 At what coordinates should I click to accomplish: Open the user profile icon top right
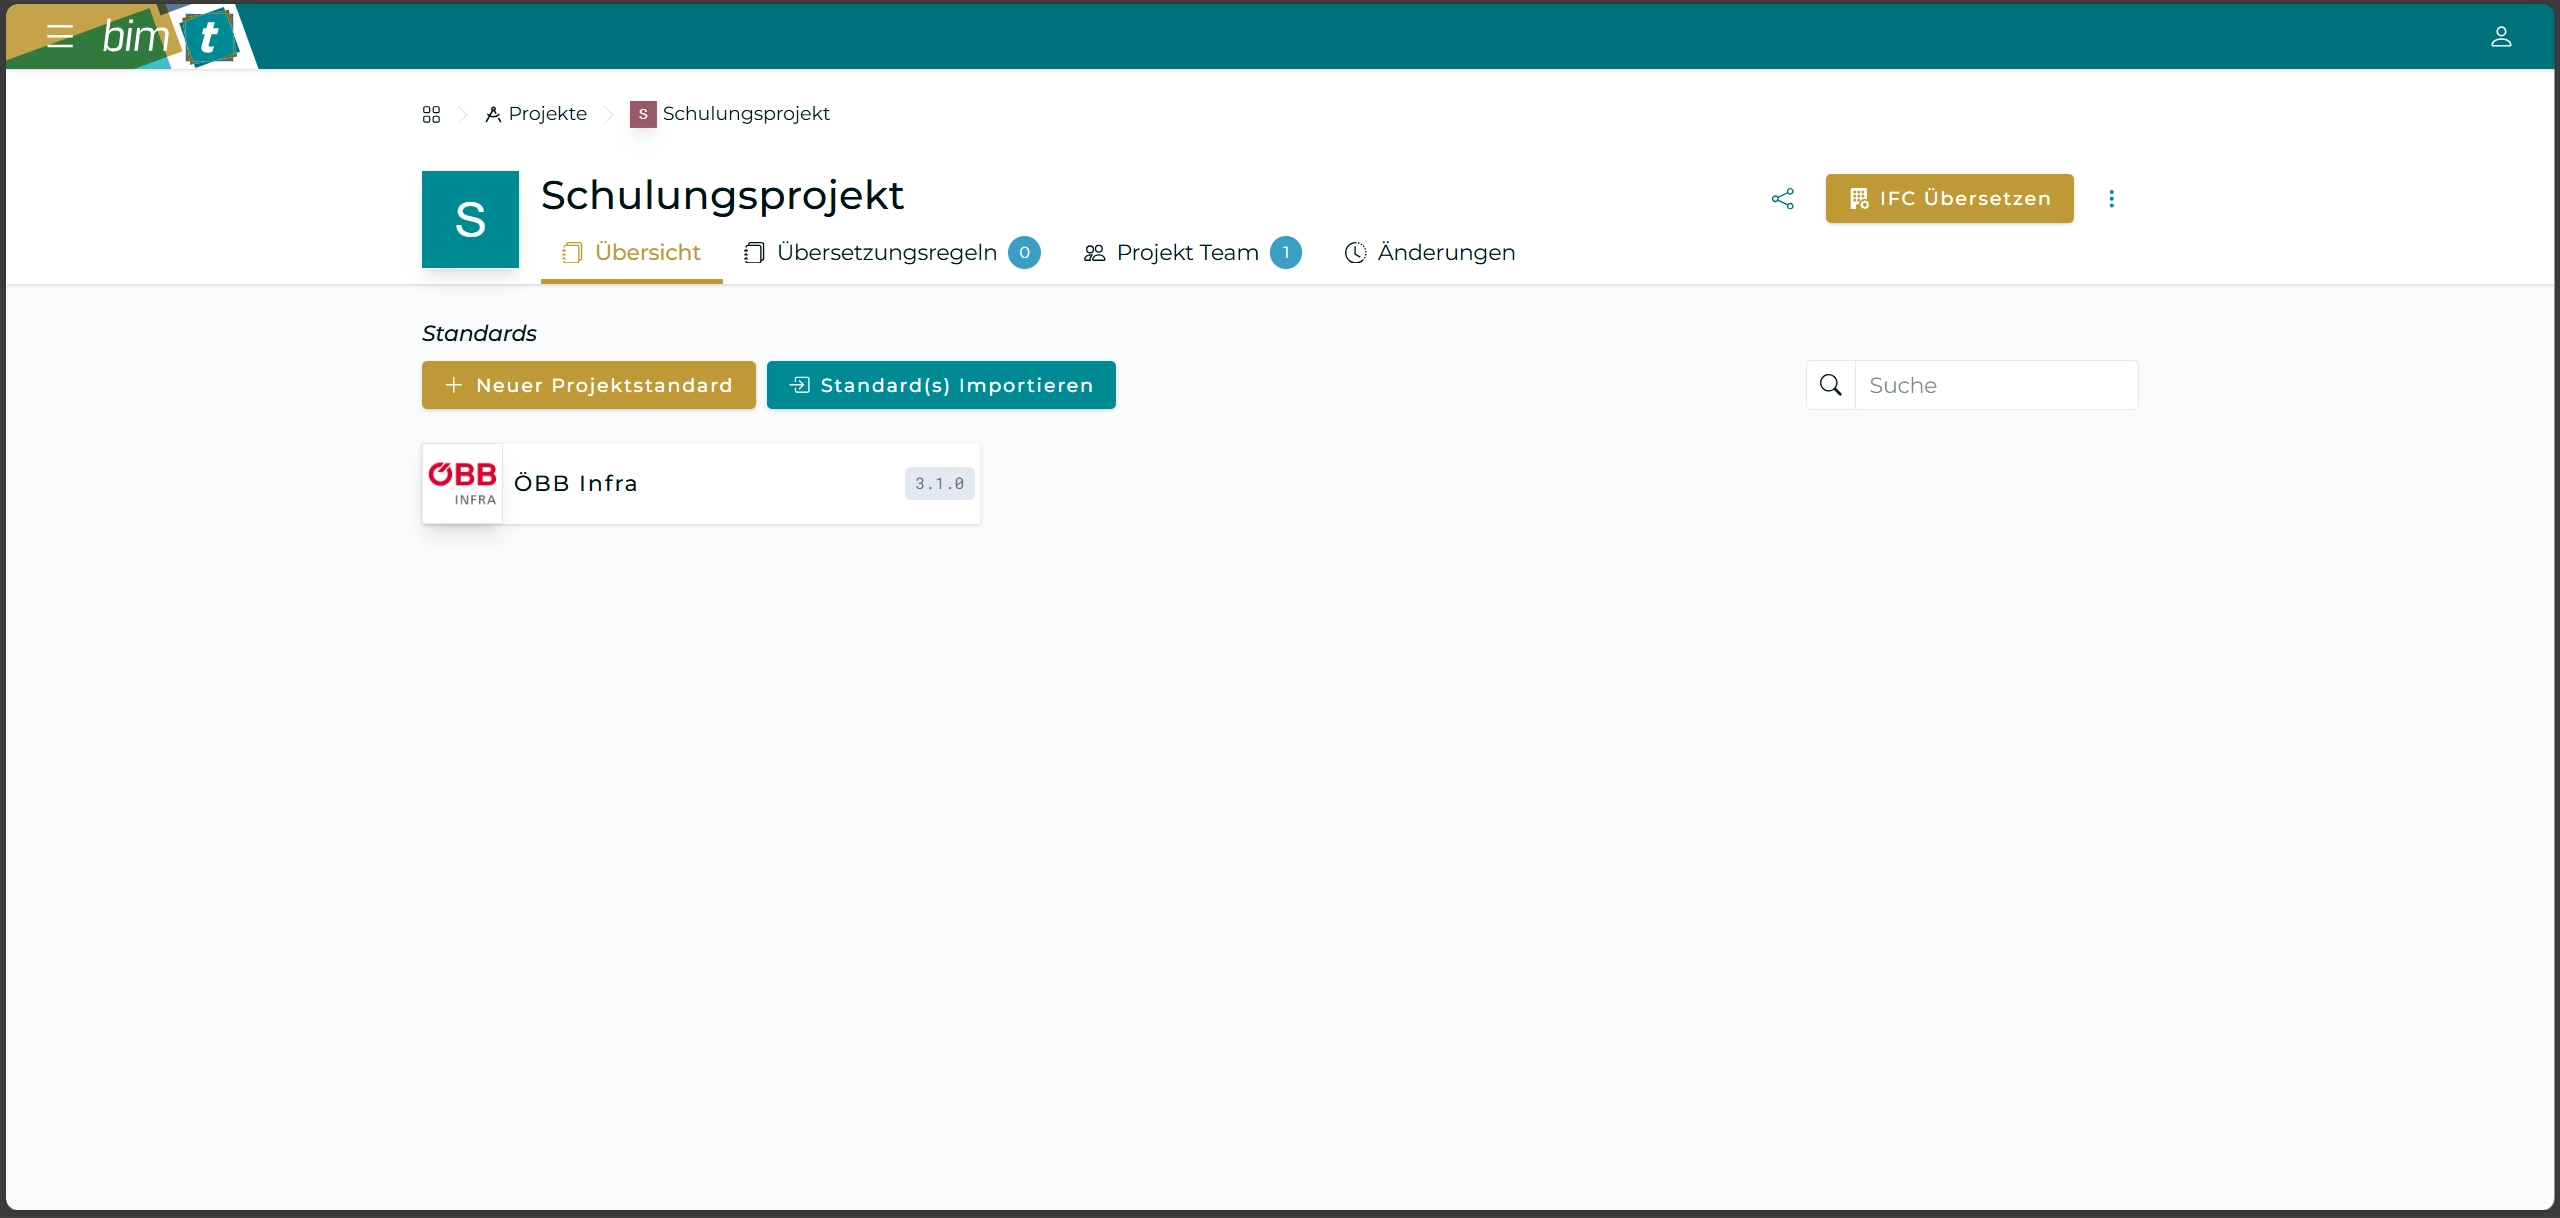click(2501, 37)
